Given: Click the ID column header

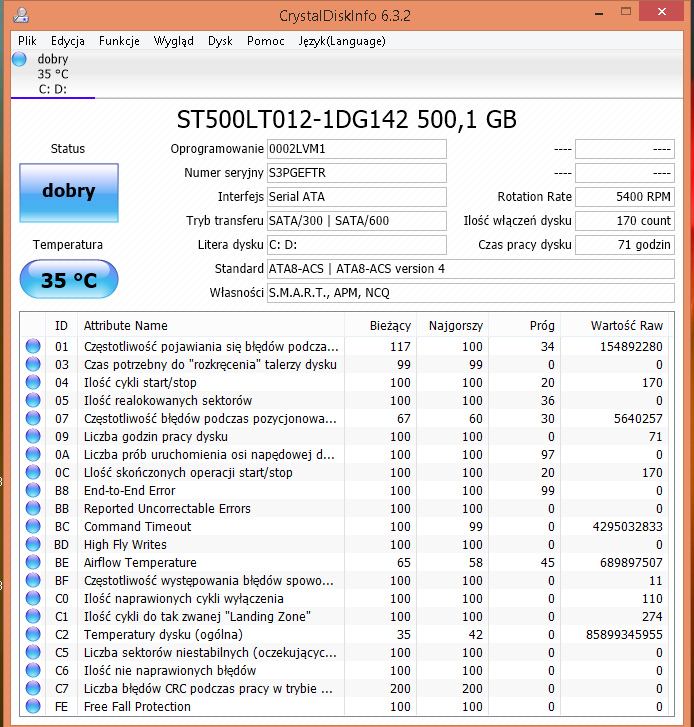Looking at the screenshot, I should (62, 325).
